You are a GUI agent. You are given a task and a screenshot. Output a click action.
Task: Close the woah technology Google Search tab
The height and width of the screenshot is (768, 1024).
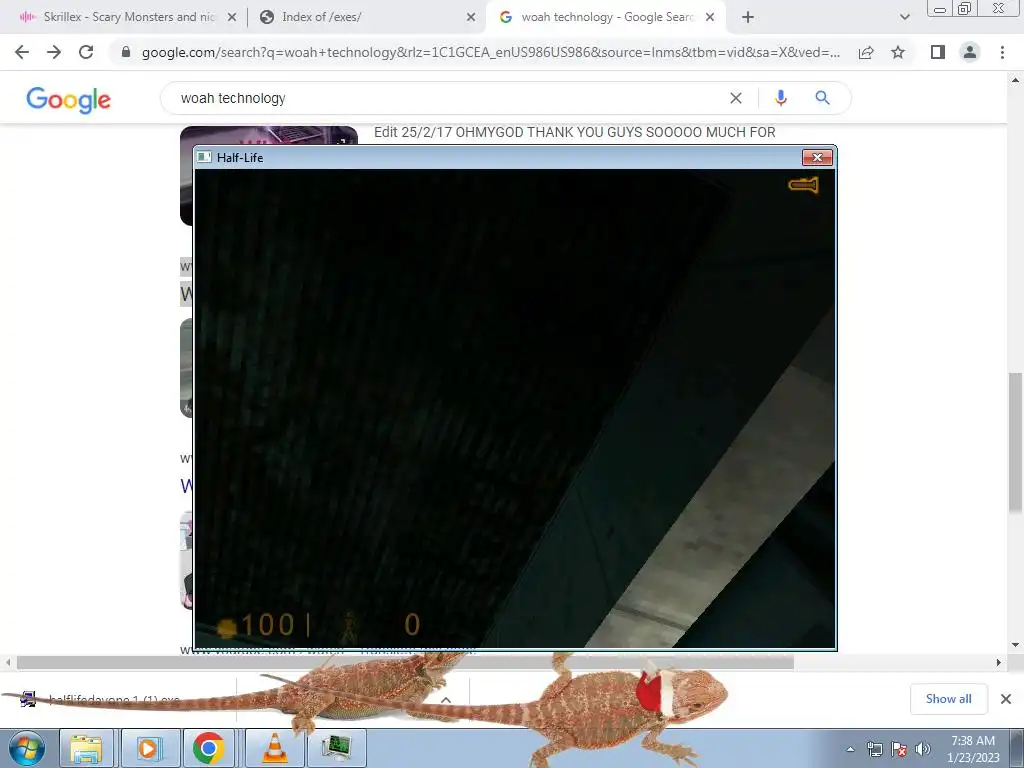point(710,18)
